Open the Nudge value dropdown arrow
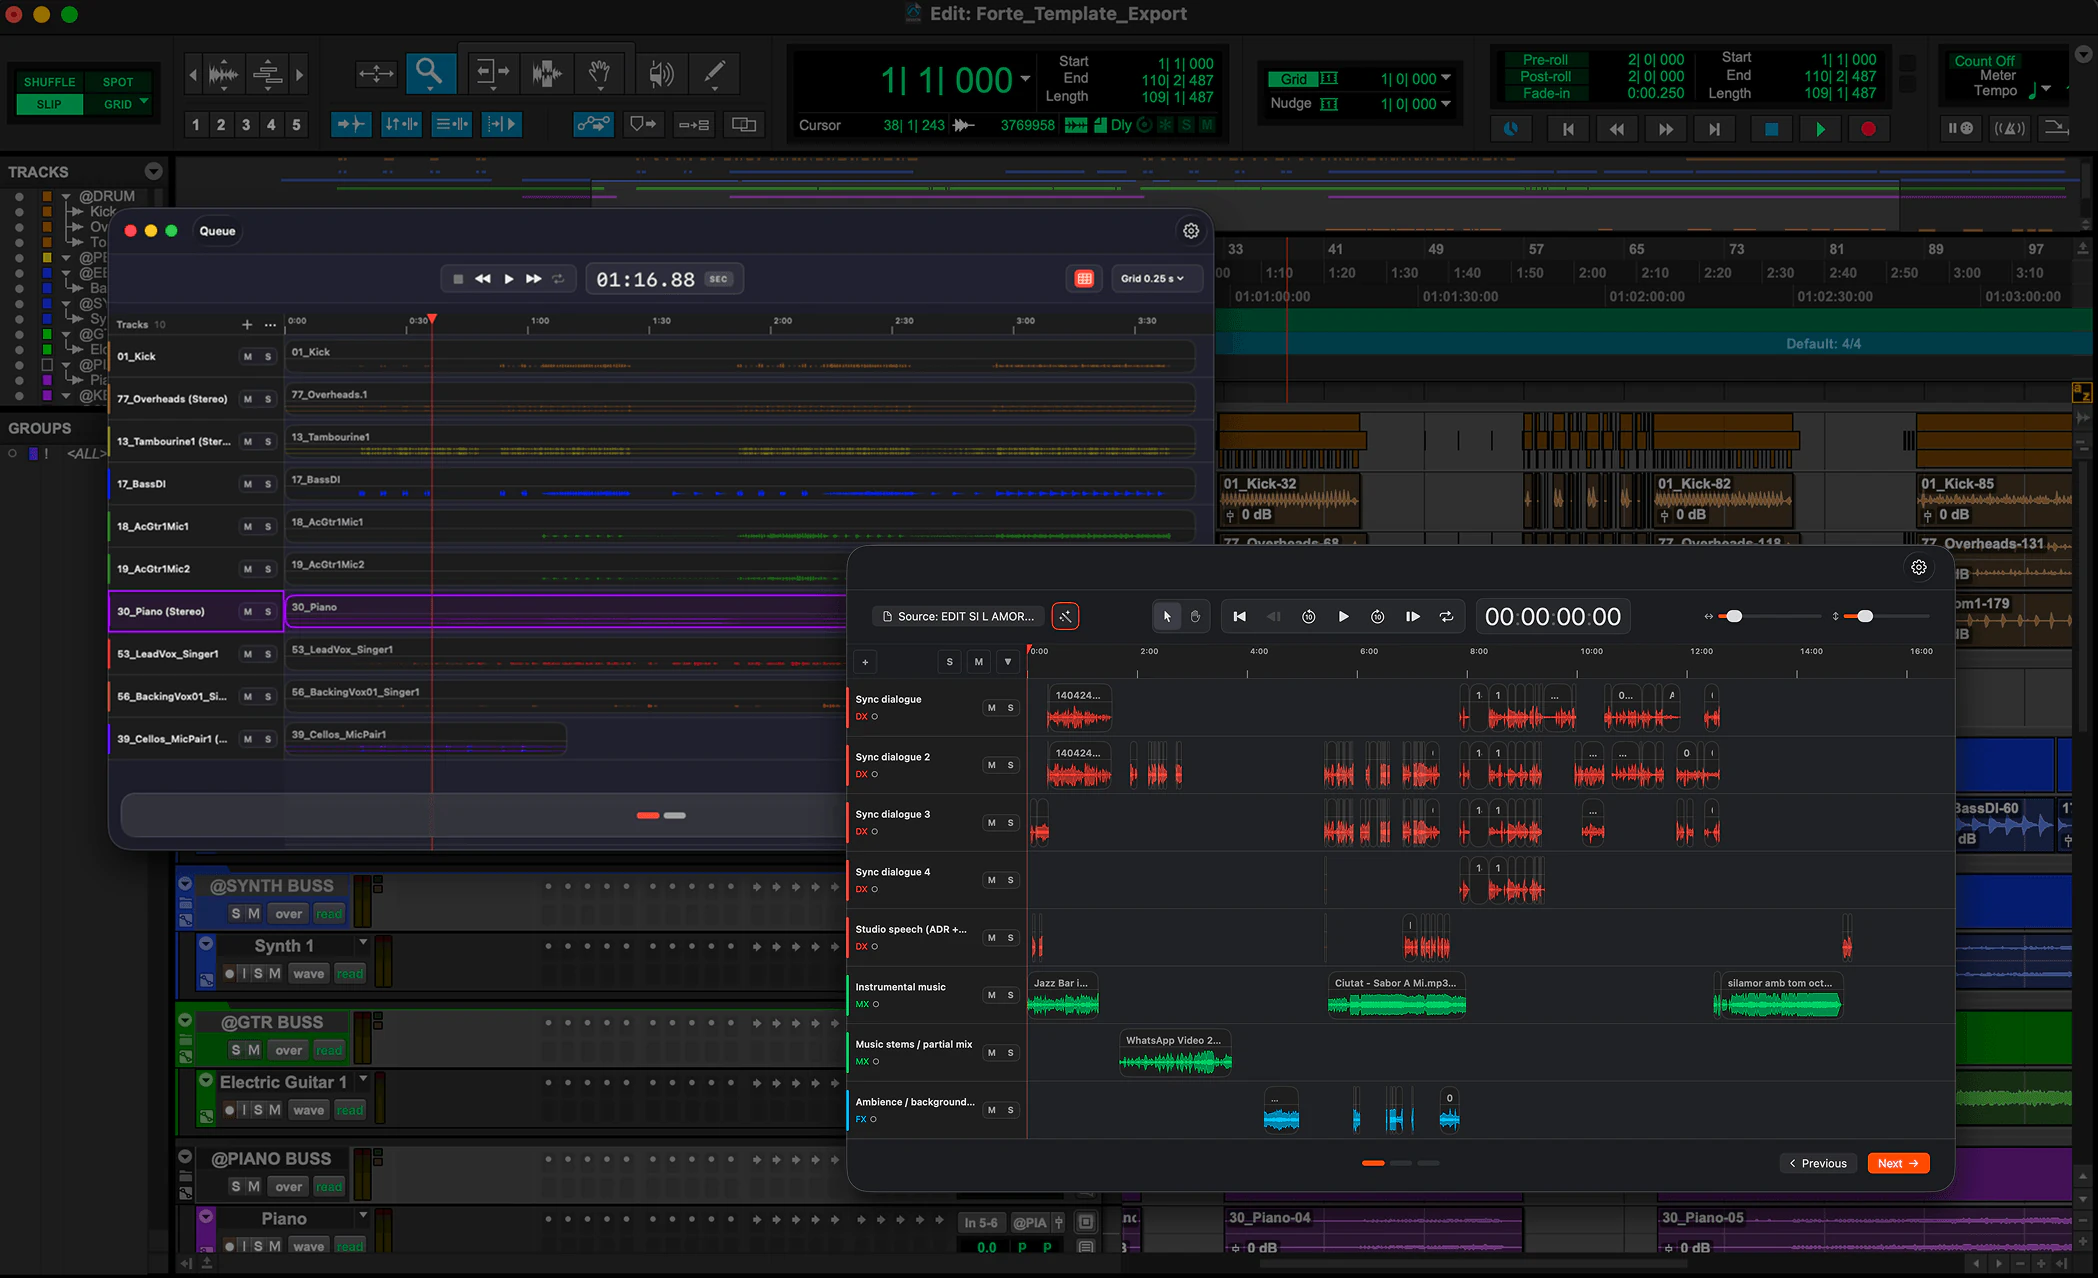Screen dimensions: 2098x1278 pyautogui.click(x=1446, y=104)
